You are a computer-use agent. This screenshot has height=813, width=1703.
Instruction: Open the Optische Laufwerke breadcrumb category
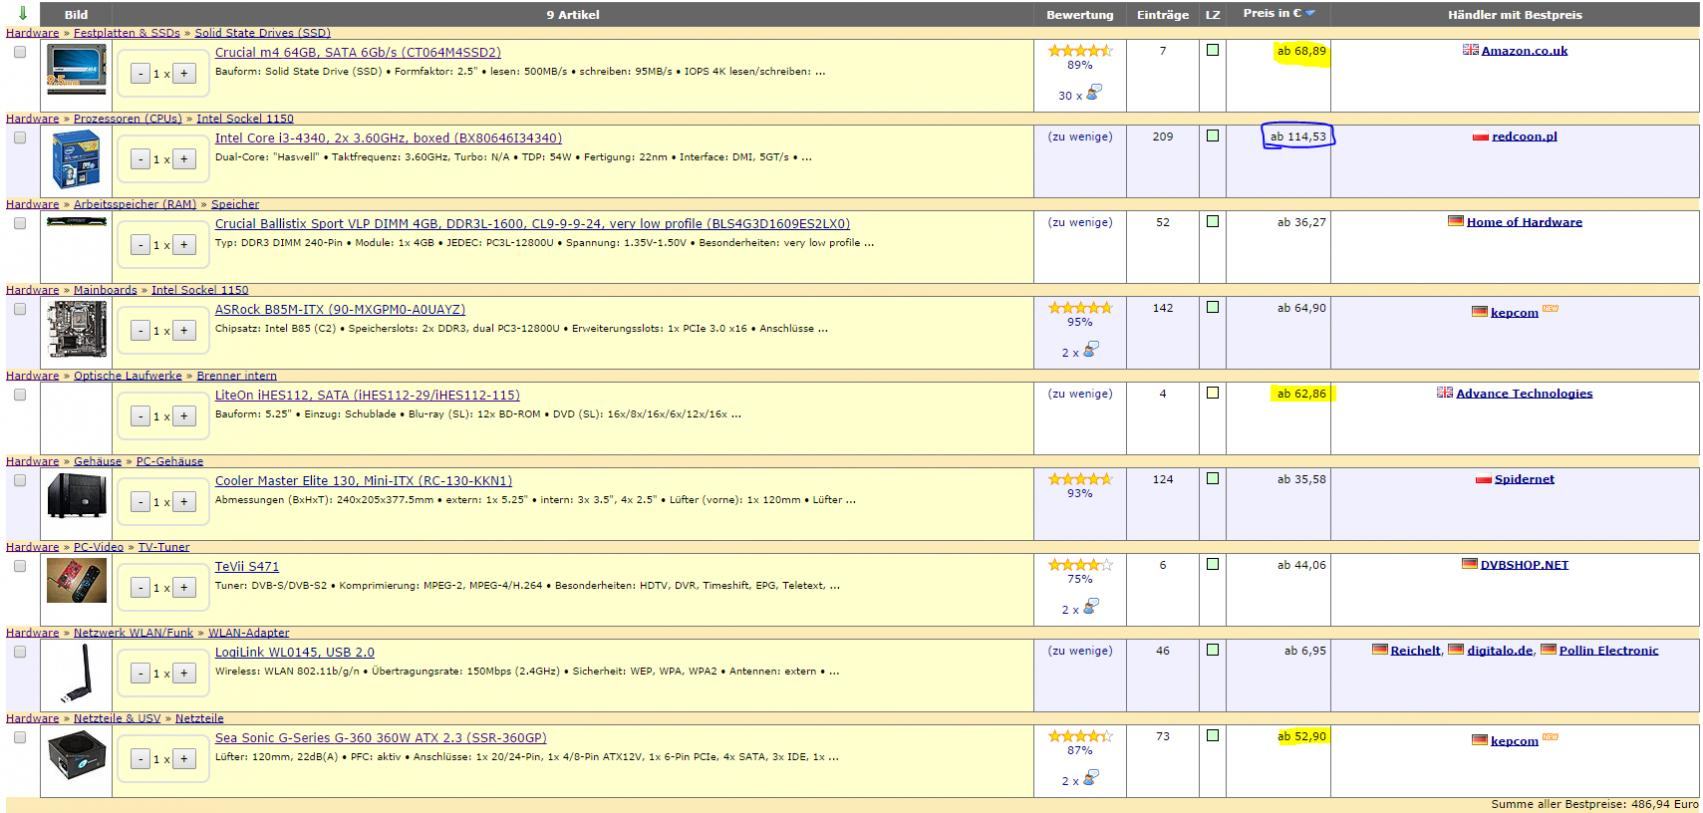(128, 376)
